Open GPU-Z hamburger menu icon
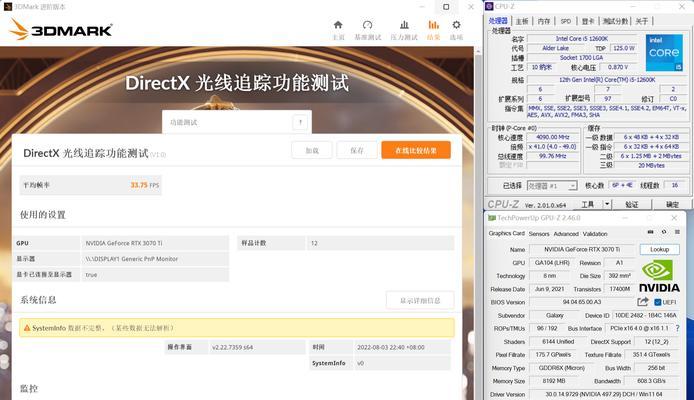This screenshot has width=694, height=400. [677, 232]
